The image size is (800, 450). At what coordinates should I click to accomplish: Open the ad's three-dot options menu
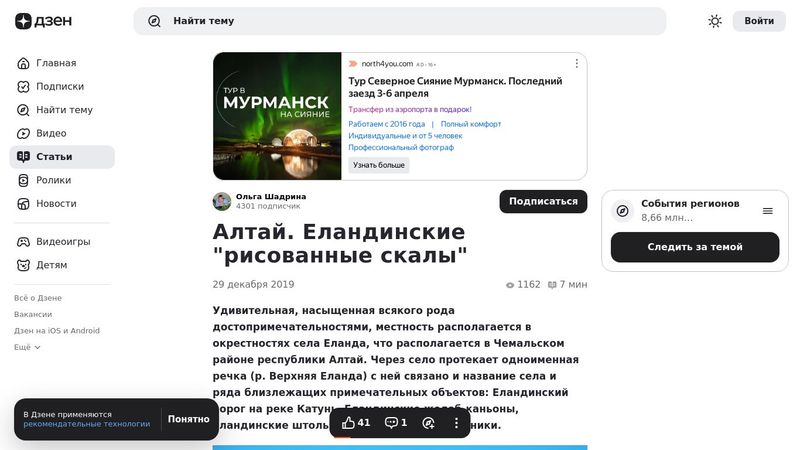(576, 64)
